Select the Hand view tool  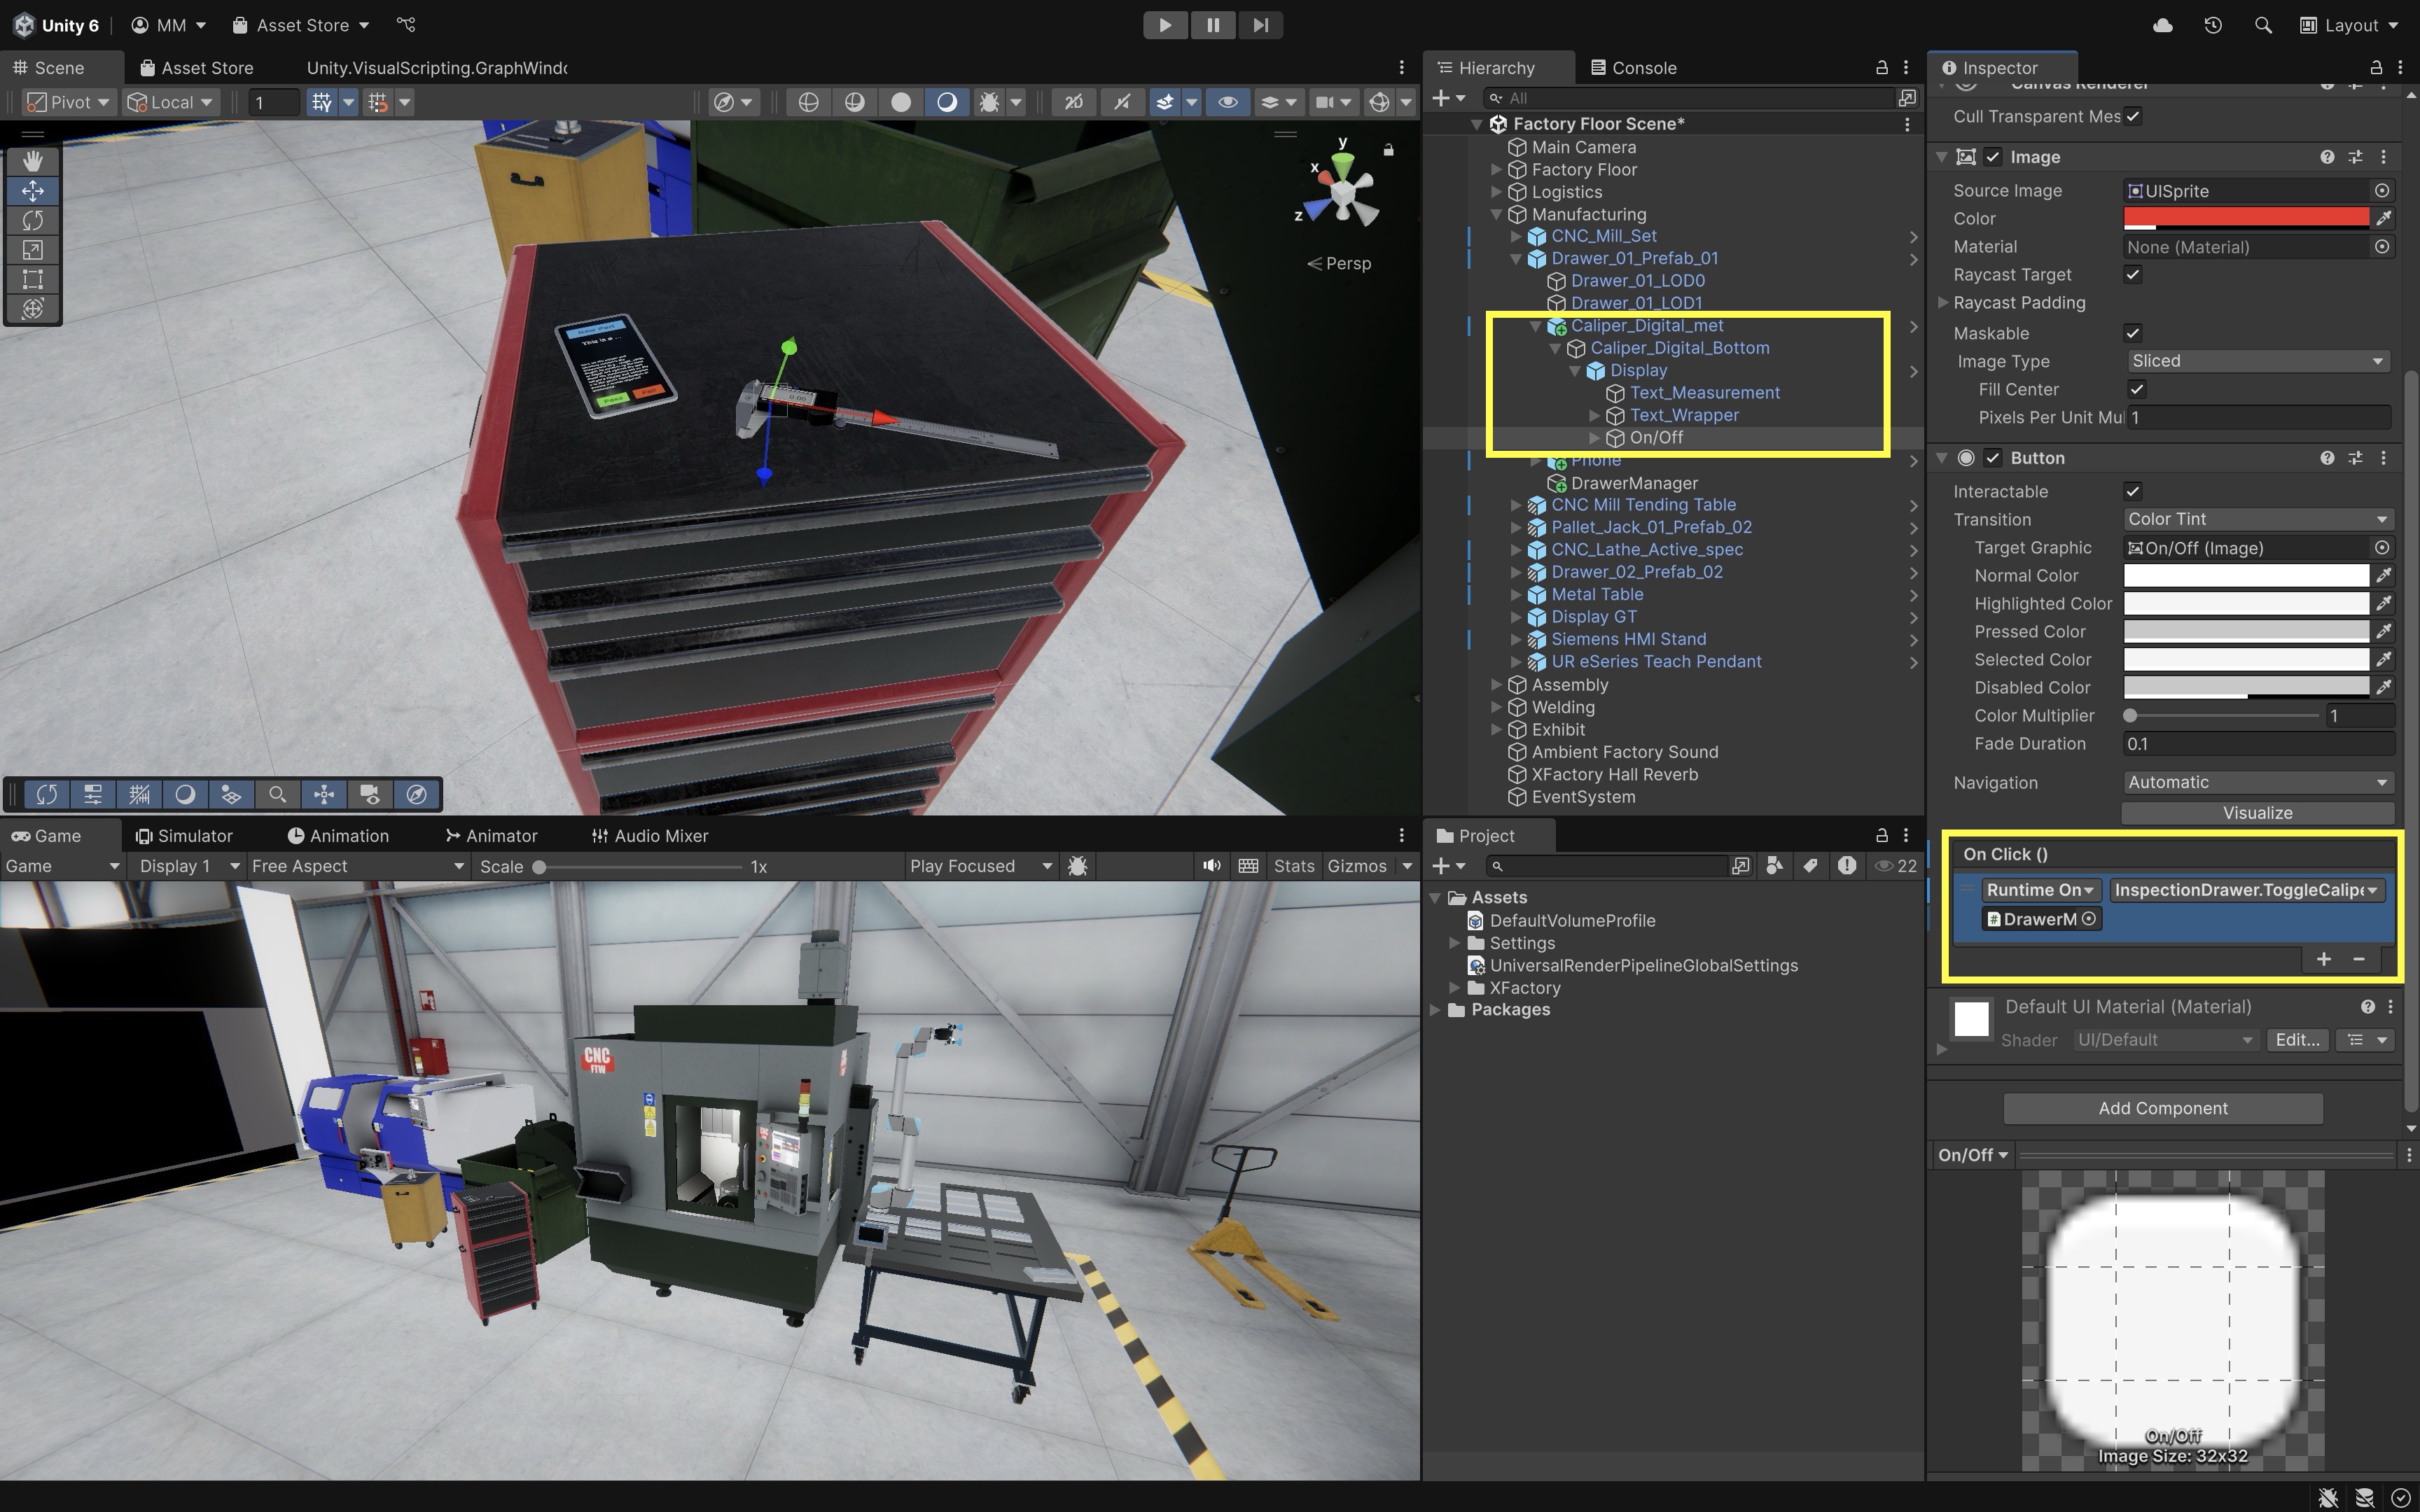[x=32, y=161]
